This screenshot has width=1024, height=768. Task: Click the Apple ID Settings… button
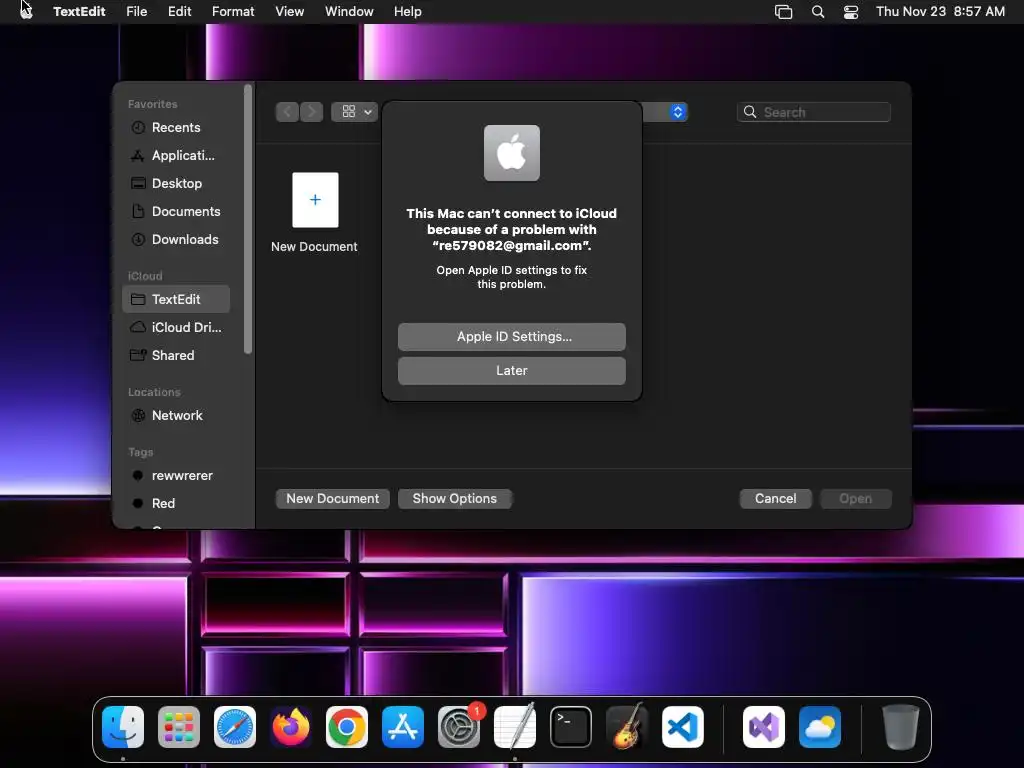click(x=512, y=337)
